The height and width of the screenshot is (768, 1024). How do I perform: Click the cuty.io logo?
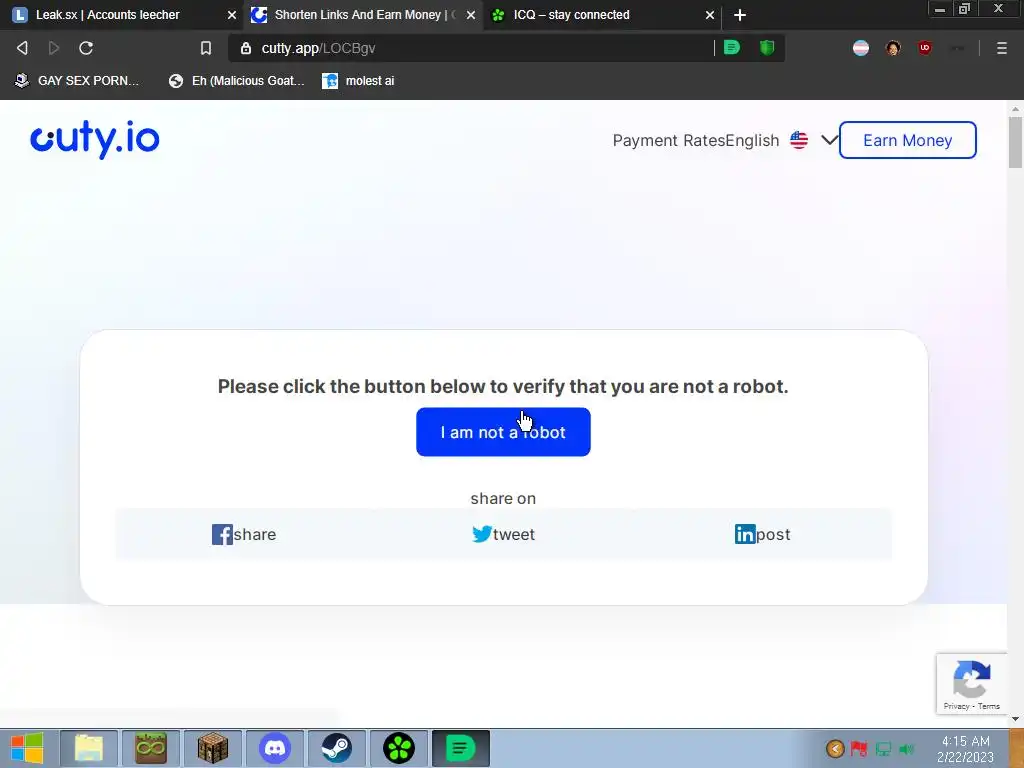[x=95, y=138]
